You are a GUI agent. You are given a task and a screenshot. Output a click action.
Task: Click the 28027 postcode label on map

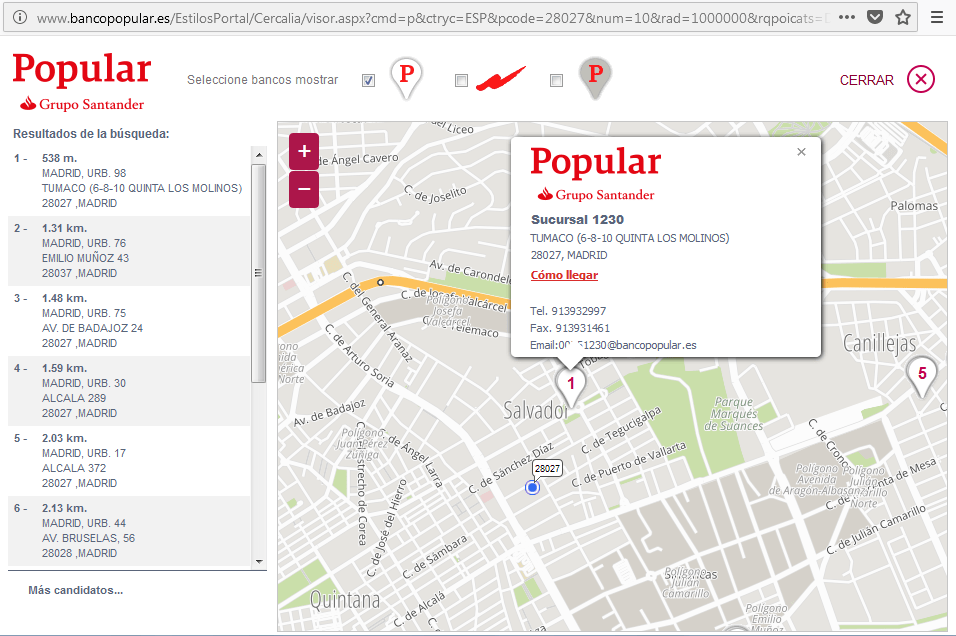click(x=547, y=468)
